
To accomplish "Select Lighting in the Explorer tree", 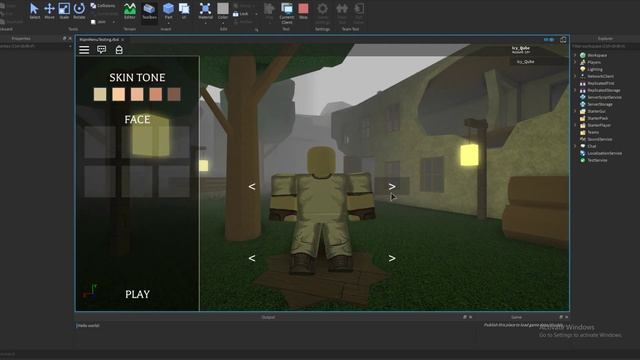I will (x=594, y=69).
